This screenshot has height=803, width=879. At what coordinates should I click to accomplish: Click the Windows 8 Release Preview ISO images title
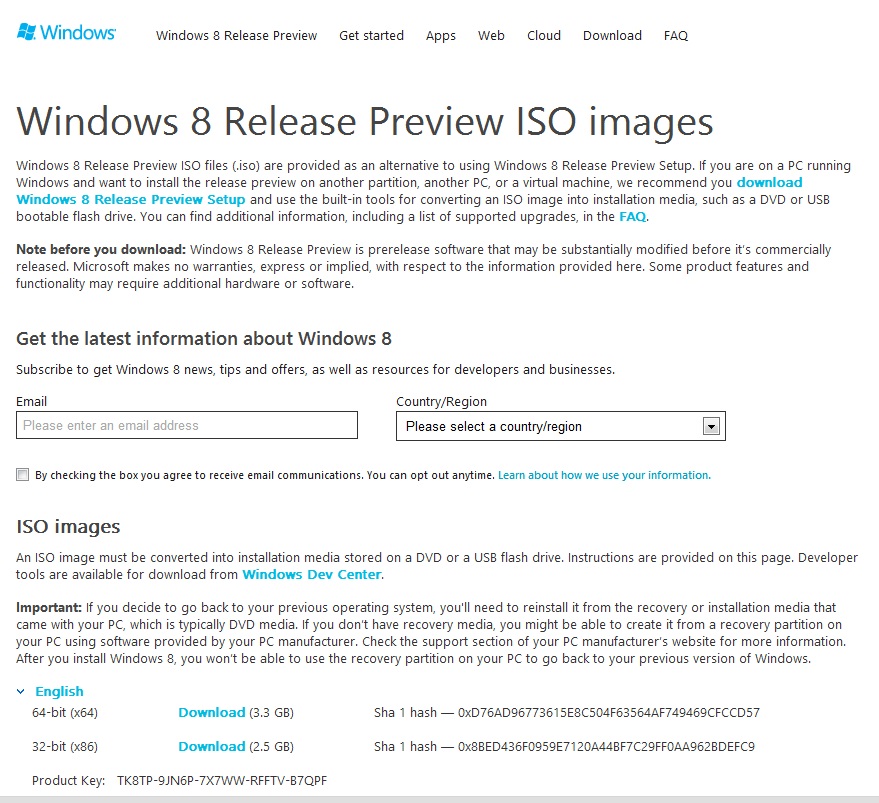pos(364,121)
